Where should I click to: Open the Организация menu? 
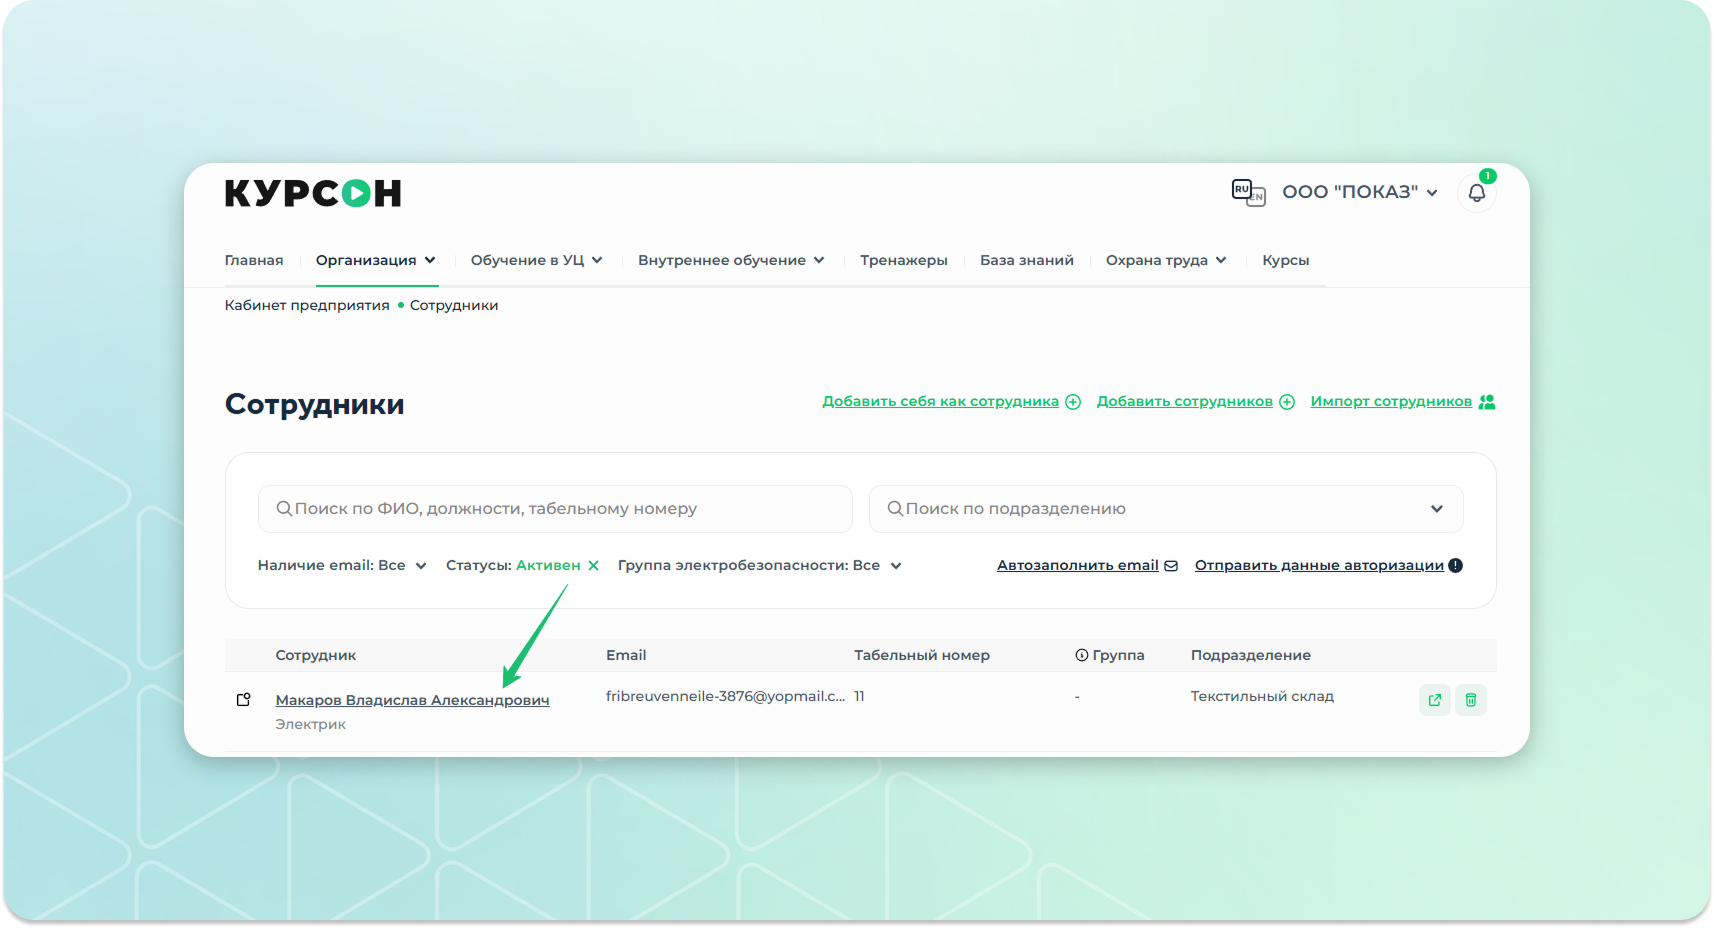375,261
